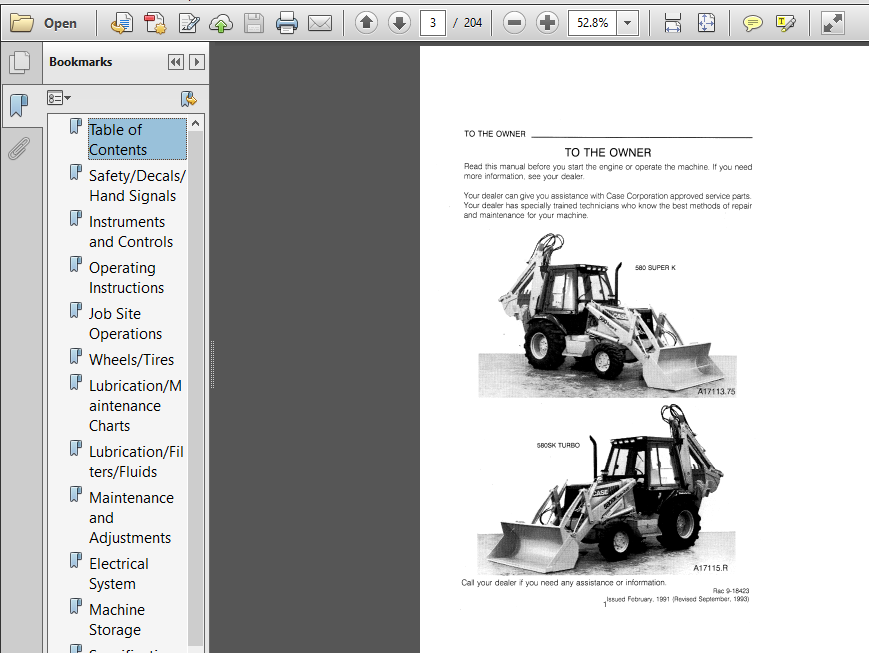Open Machine Storage bookmark
Screen dimensions: 869x653
point(116,620)
